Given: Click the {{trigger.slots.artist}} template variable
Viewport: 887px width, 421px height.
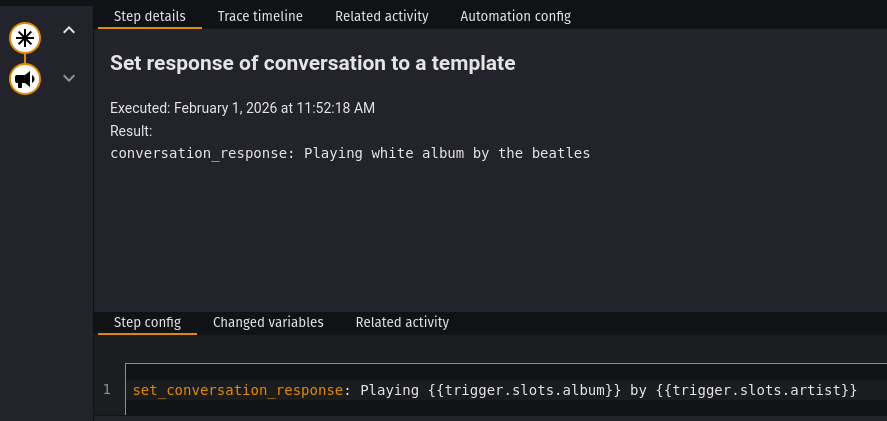Looking at the screenshot, I should tap(756, 390).
